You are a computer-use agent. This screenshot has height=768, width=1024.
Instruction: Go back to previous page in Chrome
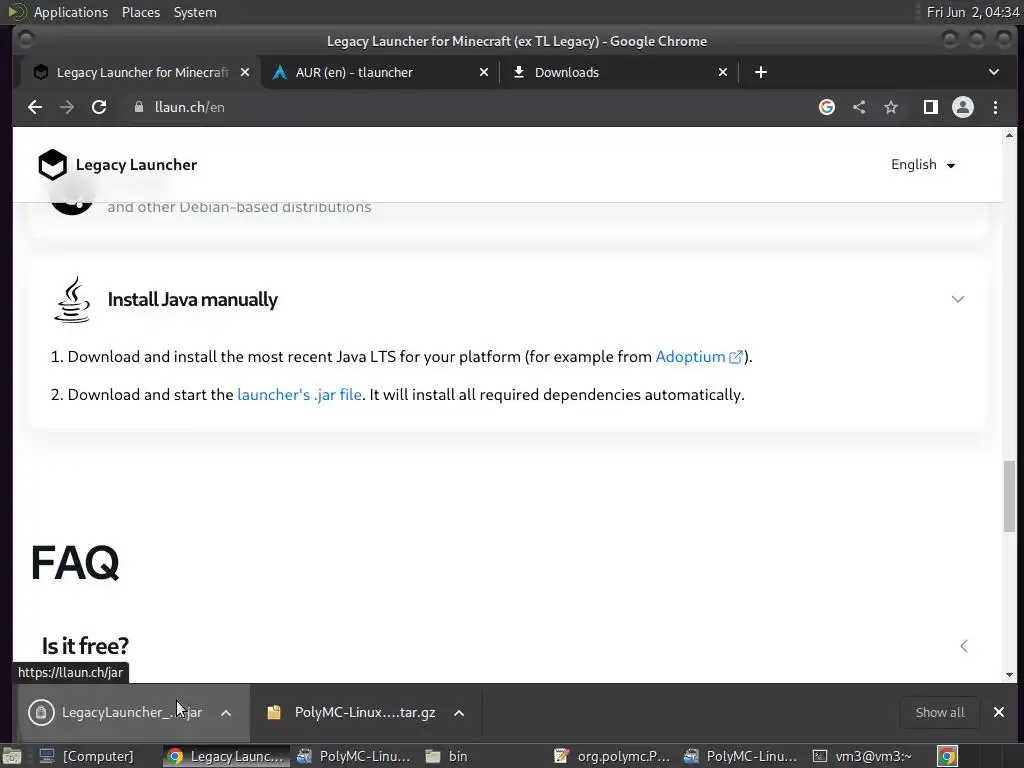[35, 107]
